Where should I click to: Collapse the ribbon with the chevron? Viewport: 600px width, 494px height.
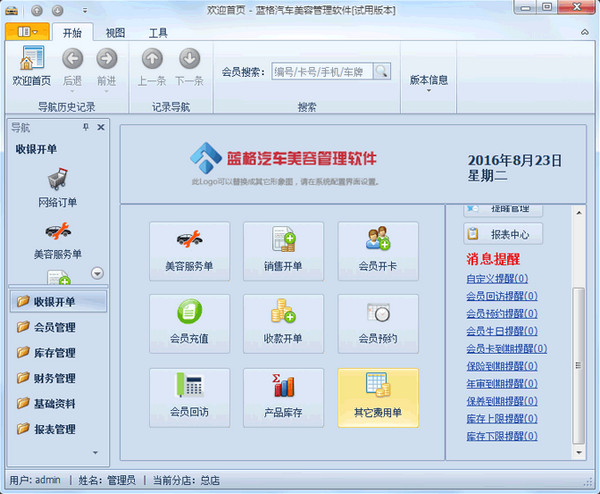coord(585,32)
